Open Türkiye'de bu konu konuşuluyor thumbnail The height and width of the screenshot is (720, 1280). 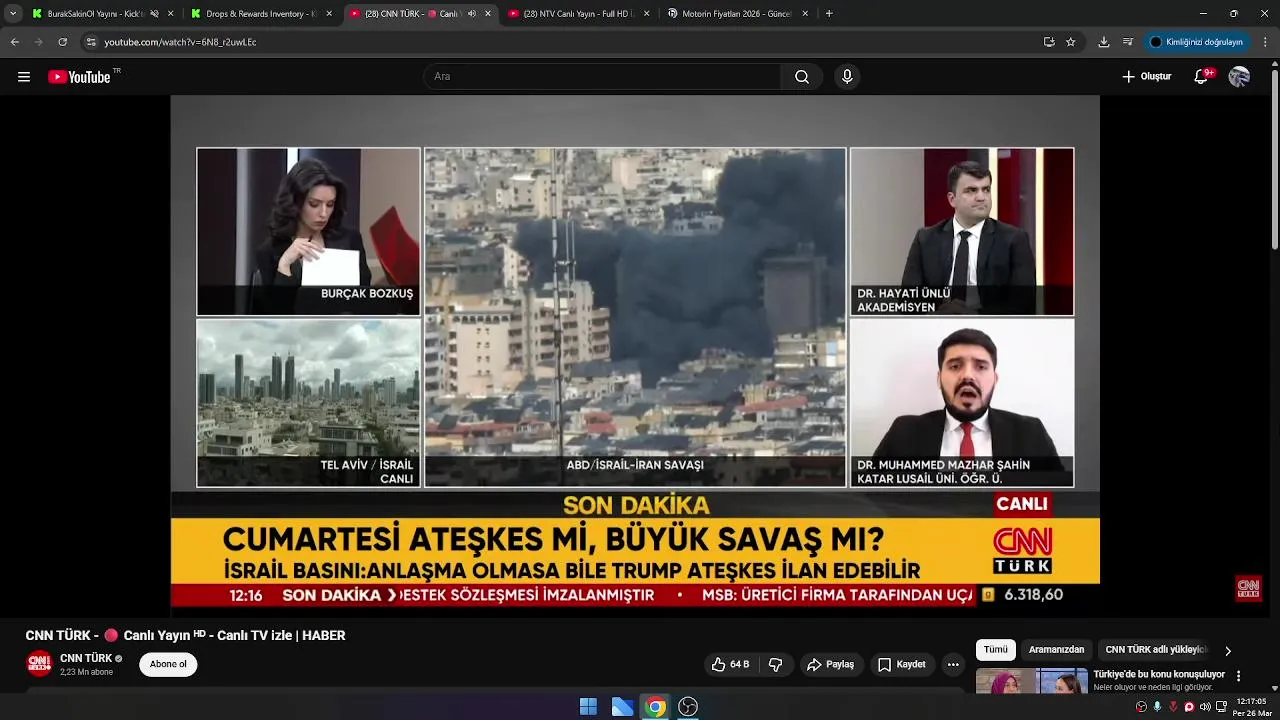[x=1031, y=682]
